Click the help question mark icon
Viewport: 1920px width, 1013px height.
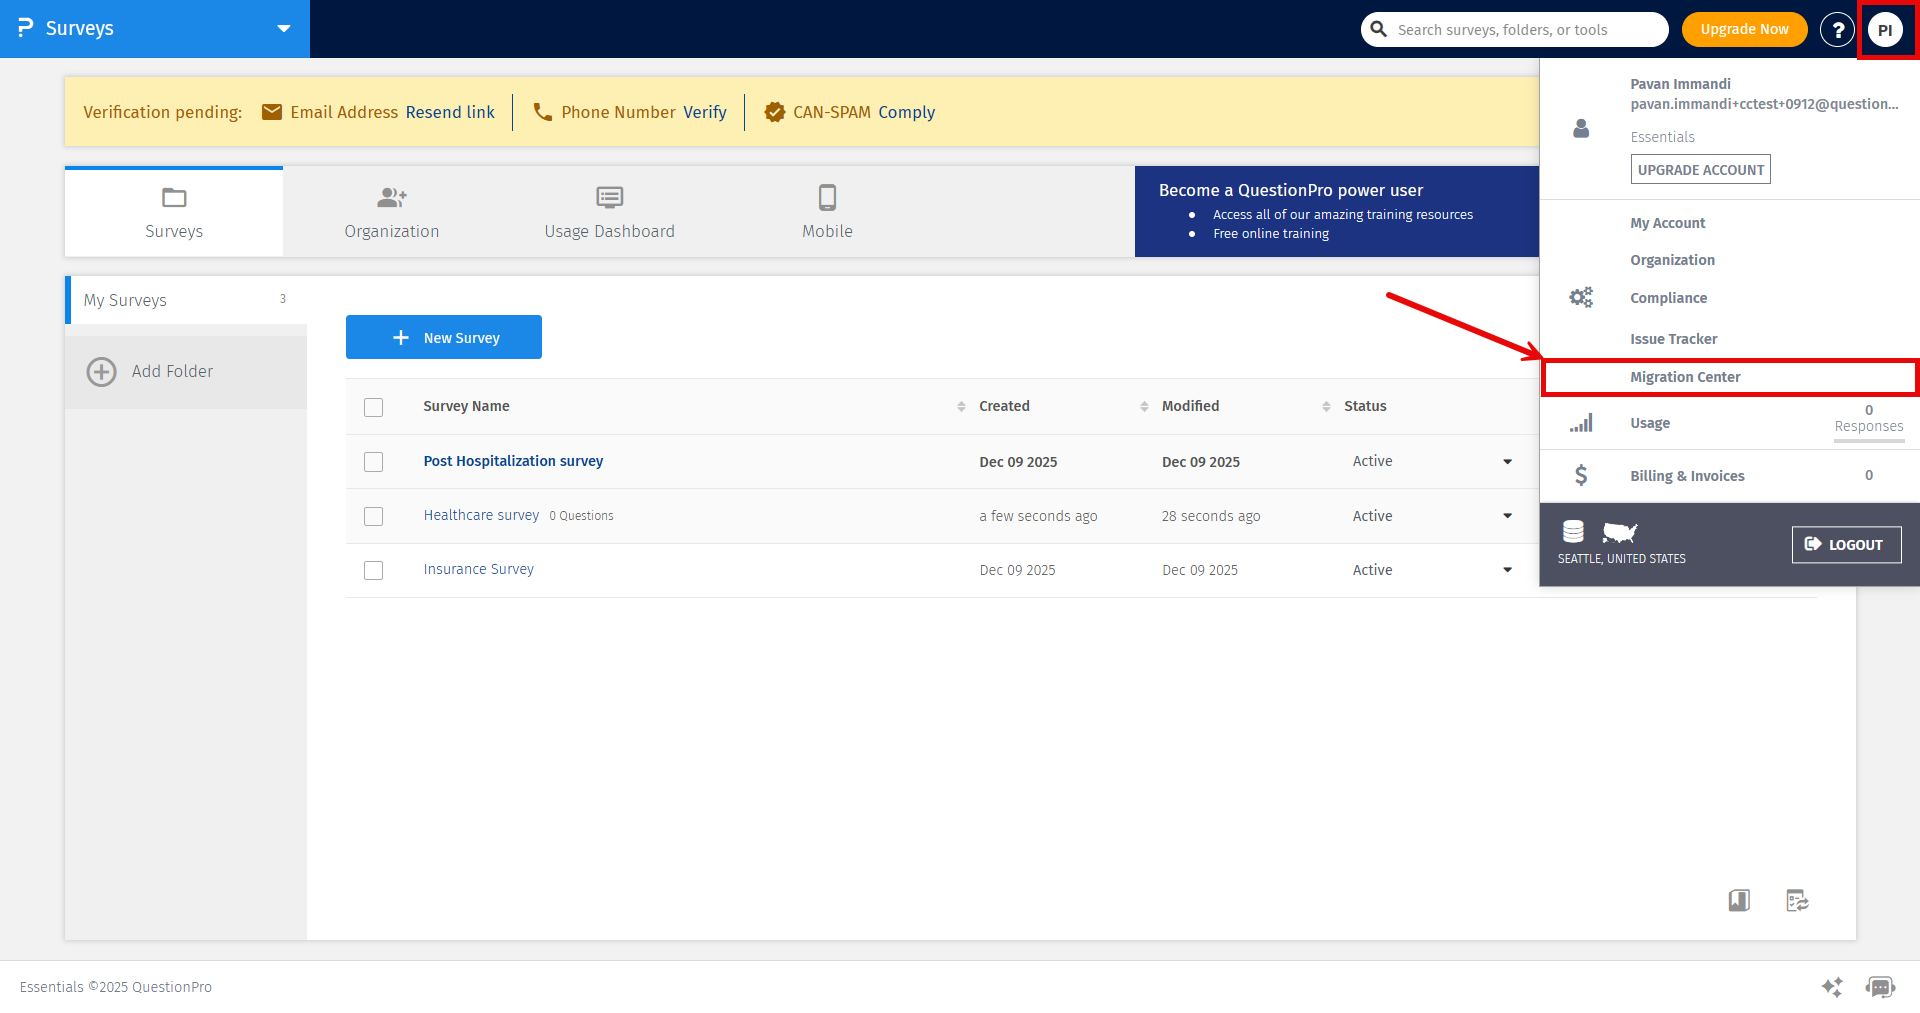coord(1837,30)
